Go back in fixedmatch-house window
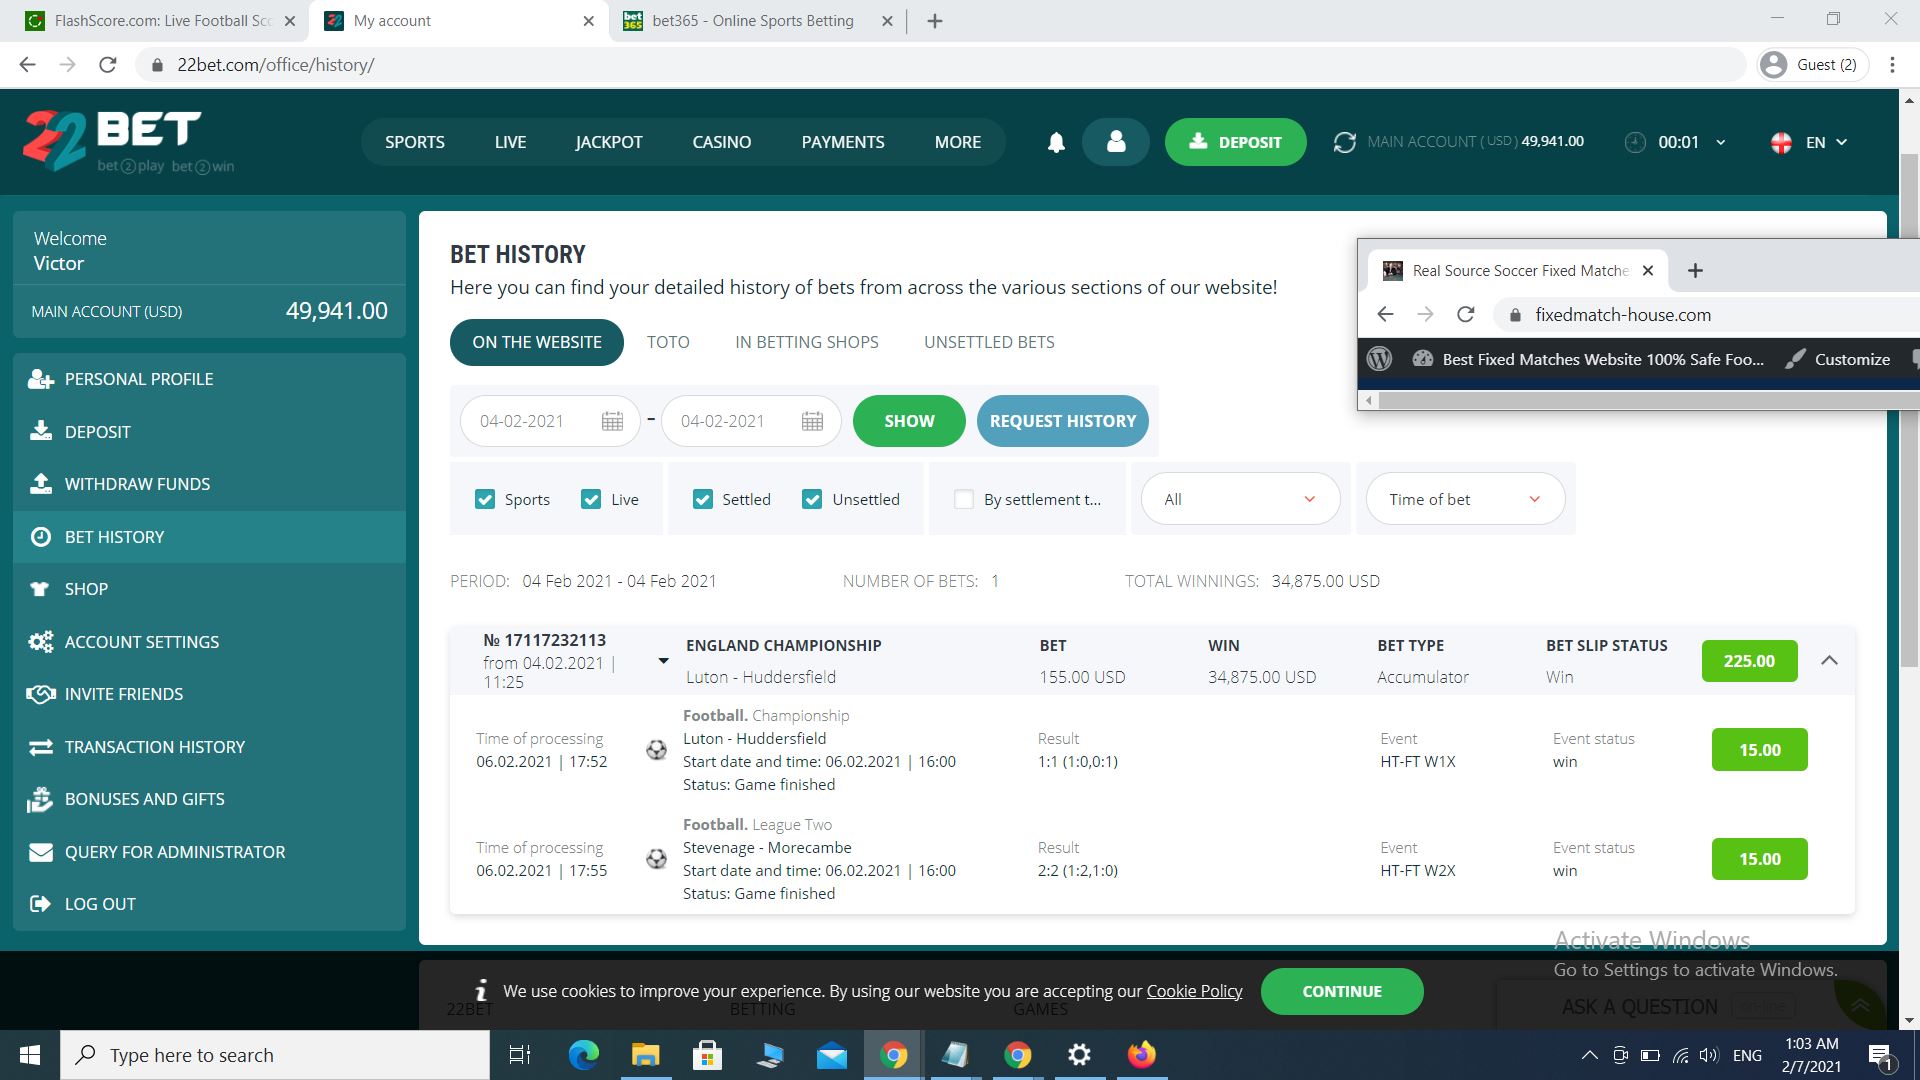 (x=1385, y=314)
